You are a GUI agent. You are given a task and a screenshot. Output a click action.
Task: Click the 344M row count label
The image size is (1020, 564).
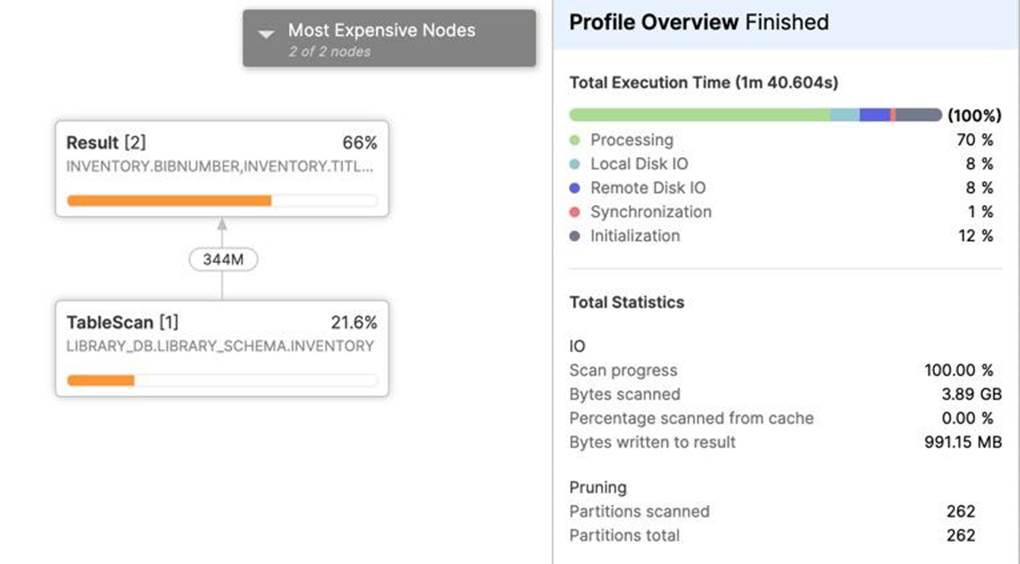pyautogui.click(x=222, y=260)
